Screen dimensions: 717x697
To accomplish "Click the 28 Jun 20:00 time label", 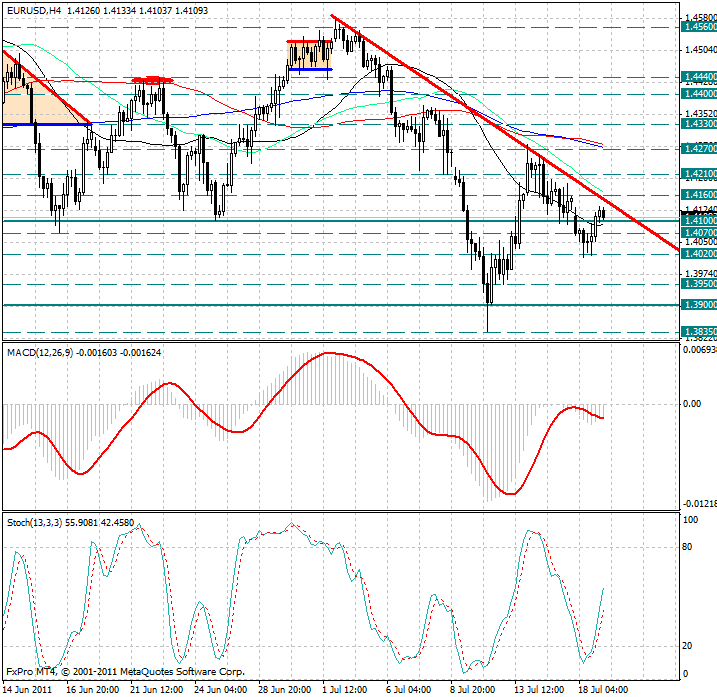I will point(284,689).
